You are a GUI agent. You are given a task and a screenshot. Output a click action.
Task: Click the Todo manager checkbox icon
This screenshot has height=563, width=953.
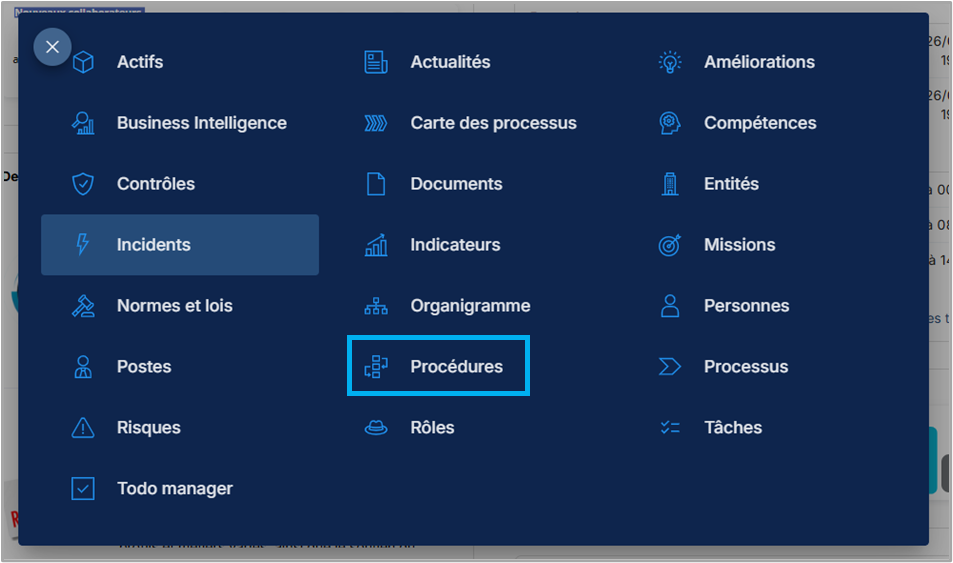(x=83, y=489)
